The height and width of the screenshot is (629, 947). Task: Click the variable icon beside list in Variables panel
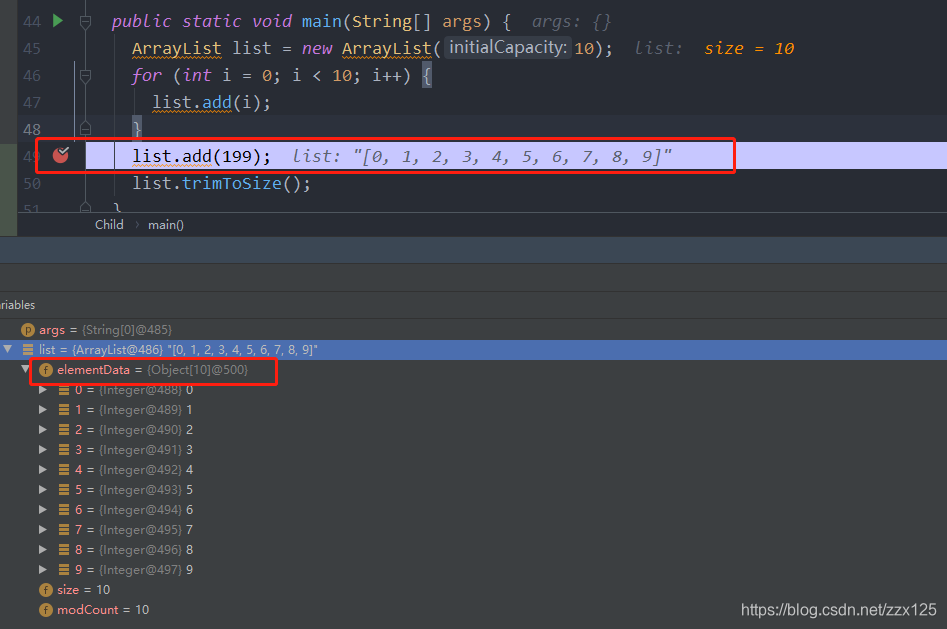click(x=27, y=349)
